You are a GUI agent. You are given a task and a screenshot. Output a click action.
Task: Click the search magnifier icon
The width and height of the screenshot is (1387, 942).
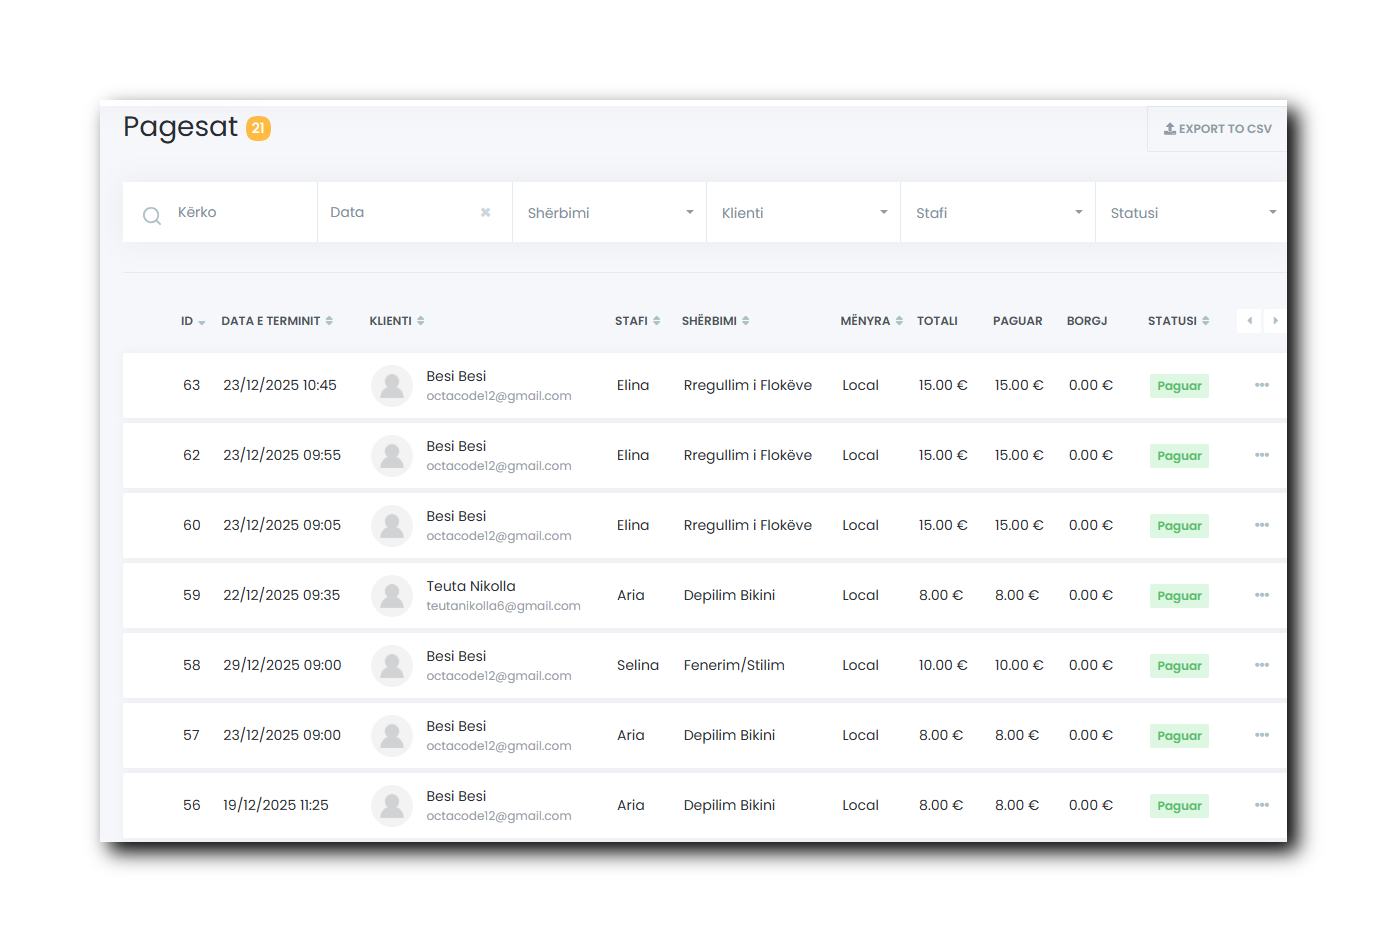tap(152, 215)
